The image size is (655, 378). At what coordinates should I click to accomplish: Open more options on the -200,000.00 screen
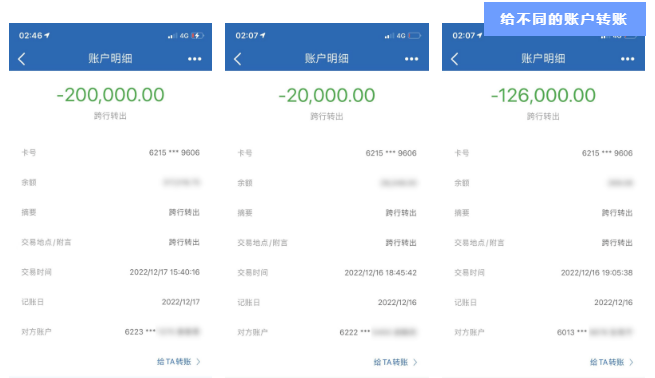click(195, 59)
